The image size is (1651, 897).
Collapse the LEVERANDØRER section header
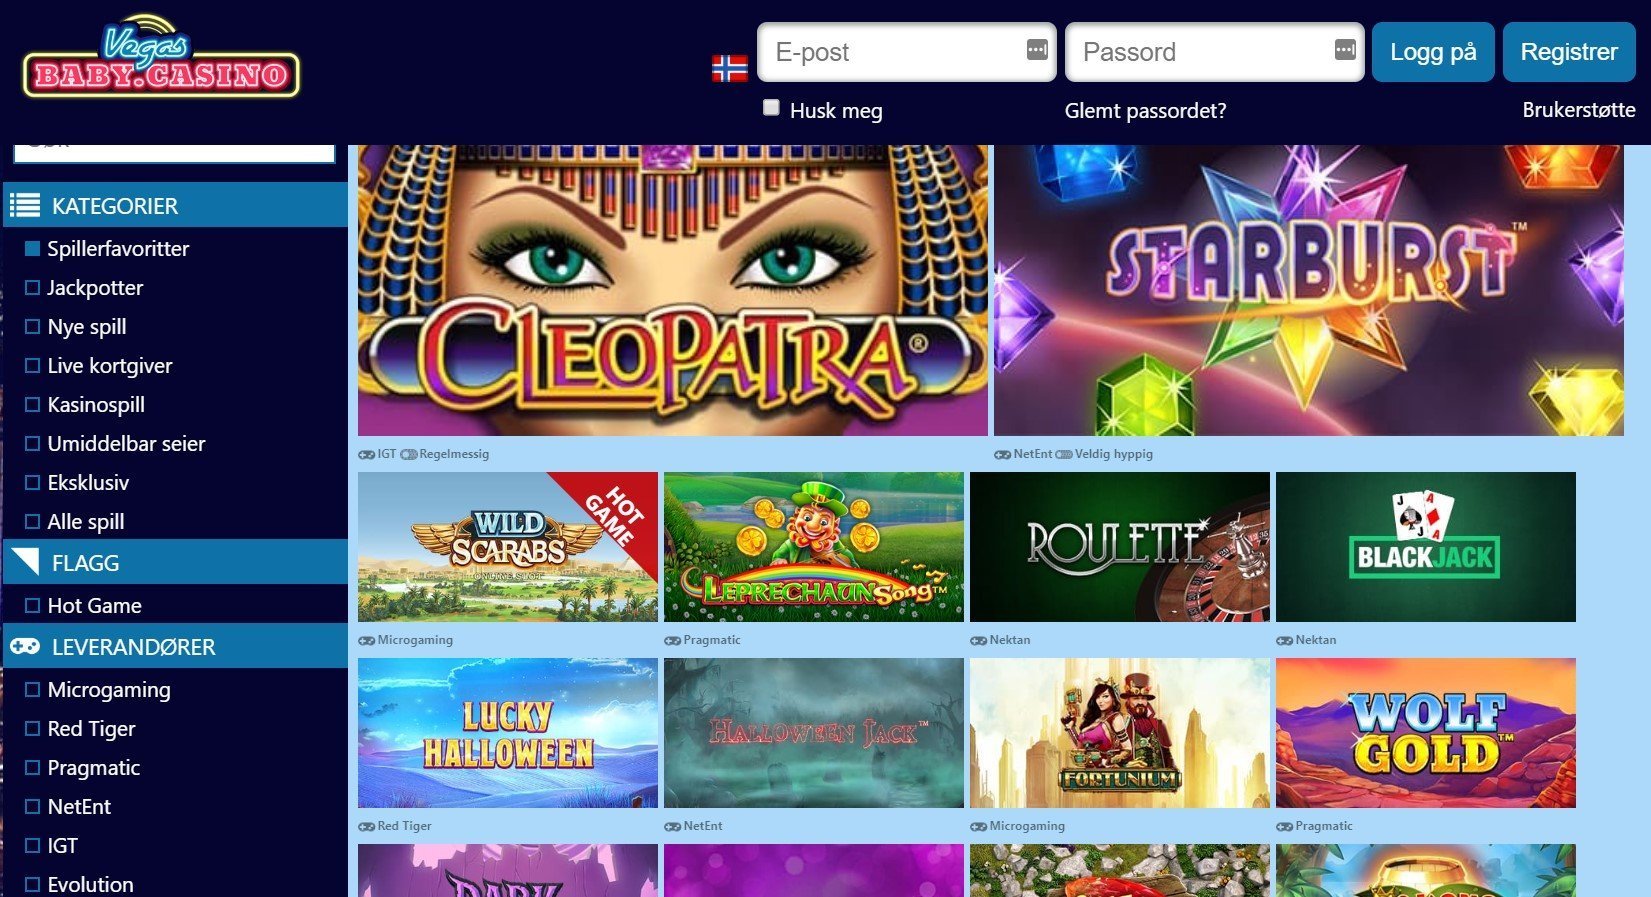point(176,646)
